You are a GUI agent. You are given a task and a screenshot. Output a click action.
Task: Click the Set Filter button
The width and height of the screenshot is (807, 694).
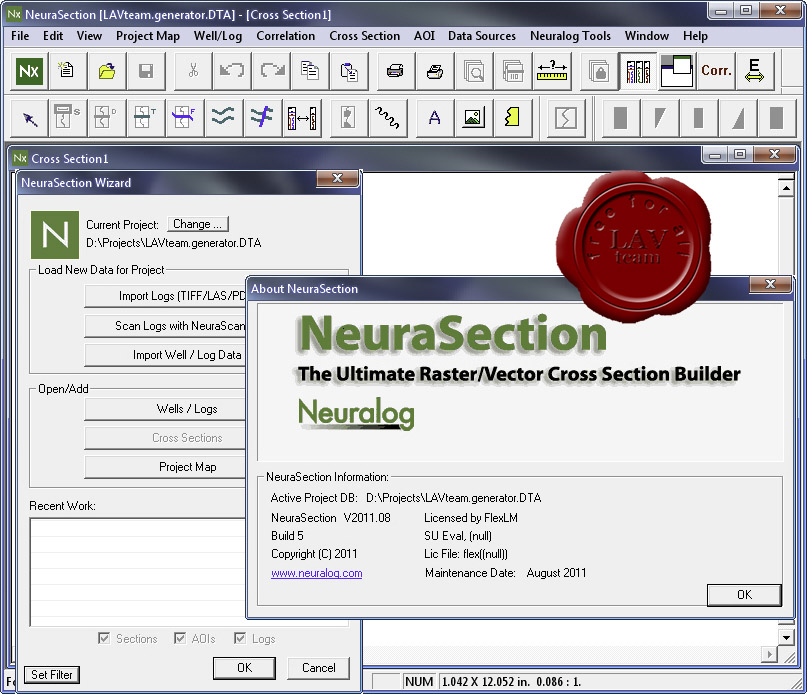pyautogui.click(x=51, y=674)
